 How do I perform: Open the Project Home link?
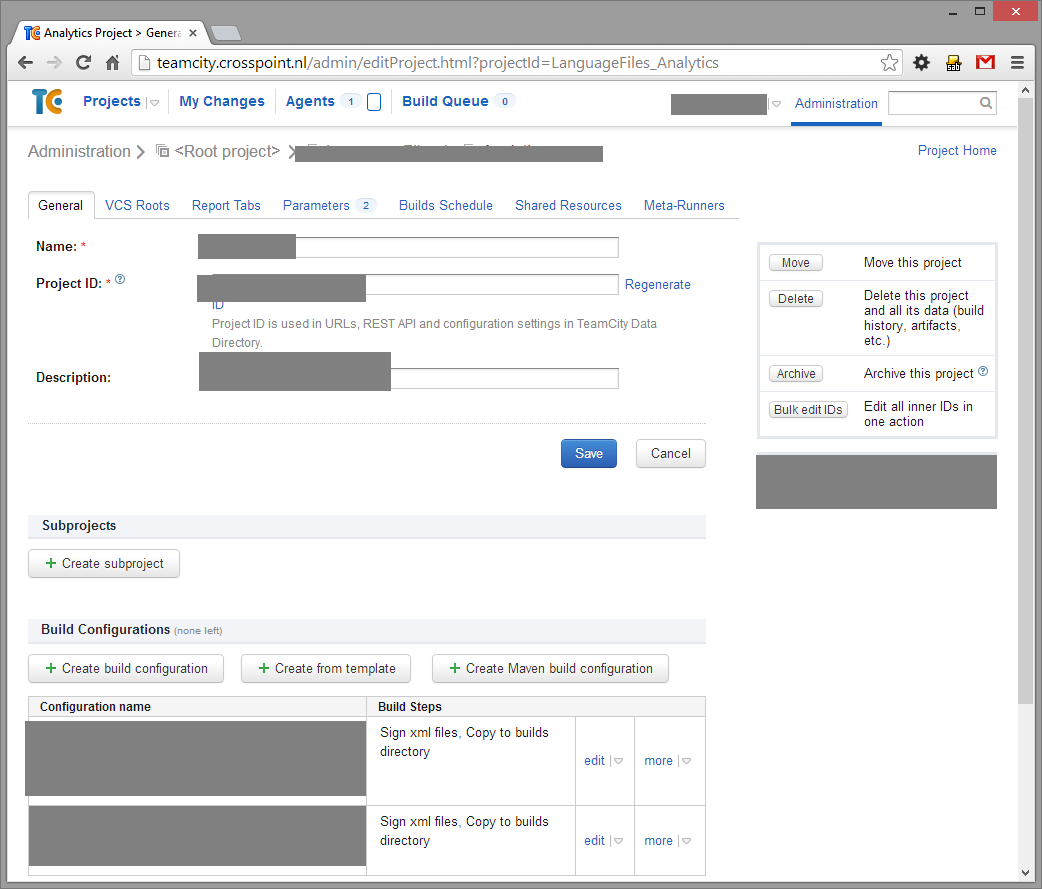957,150
